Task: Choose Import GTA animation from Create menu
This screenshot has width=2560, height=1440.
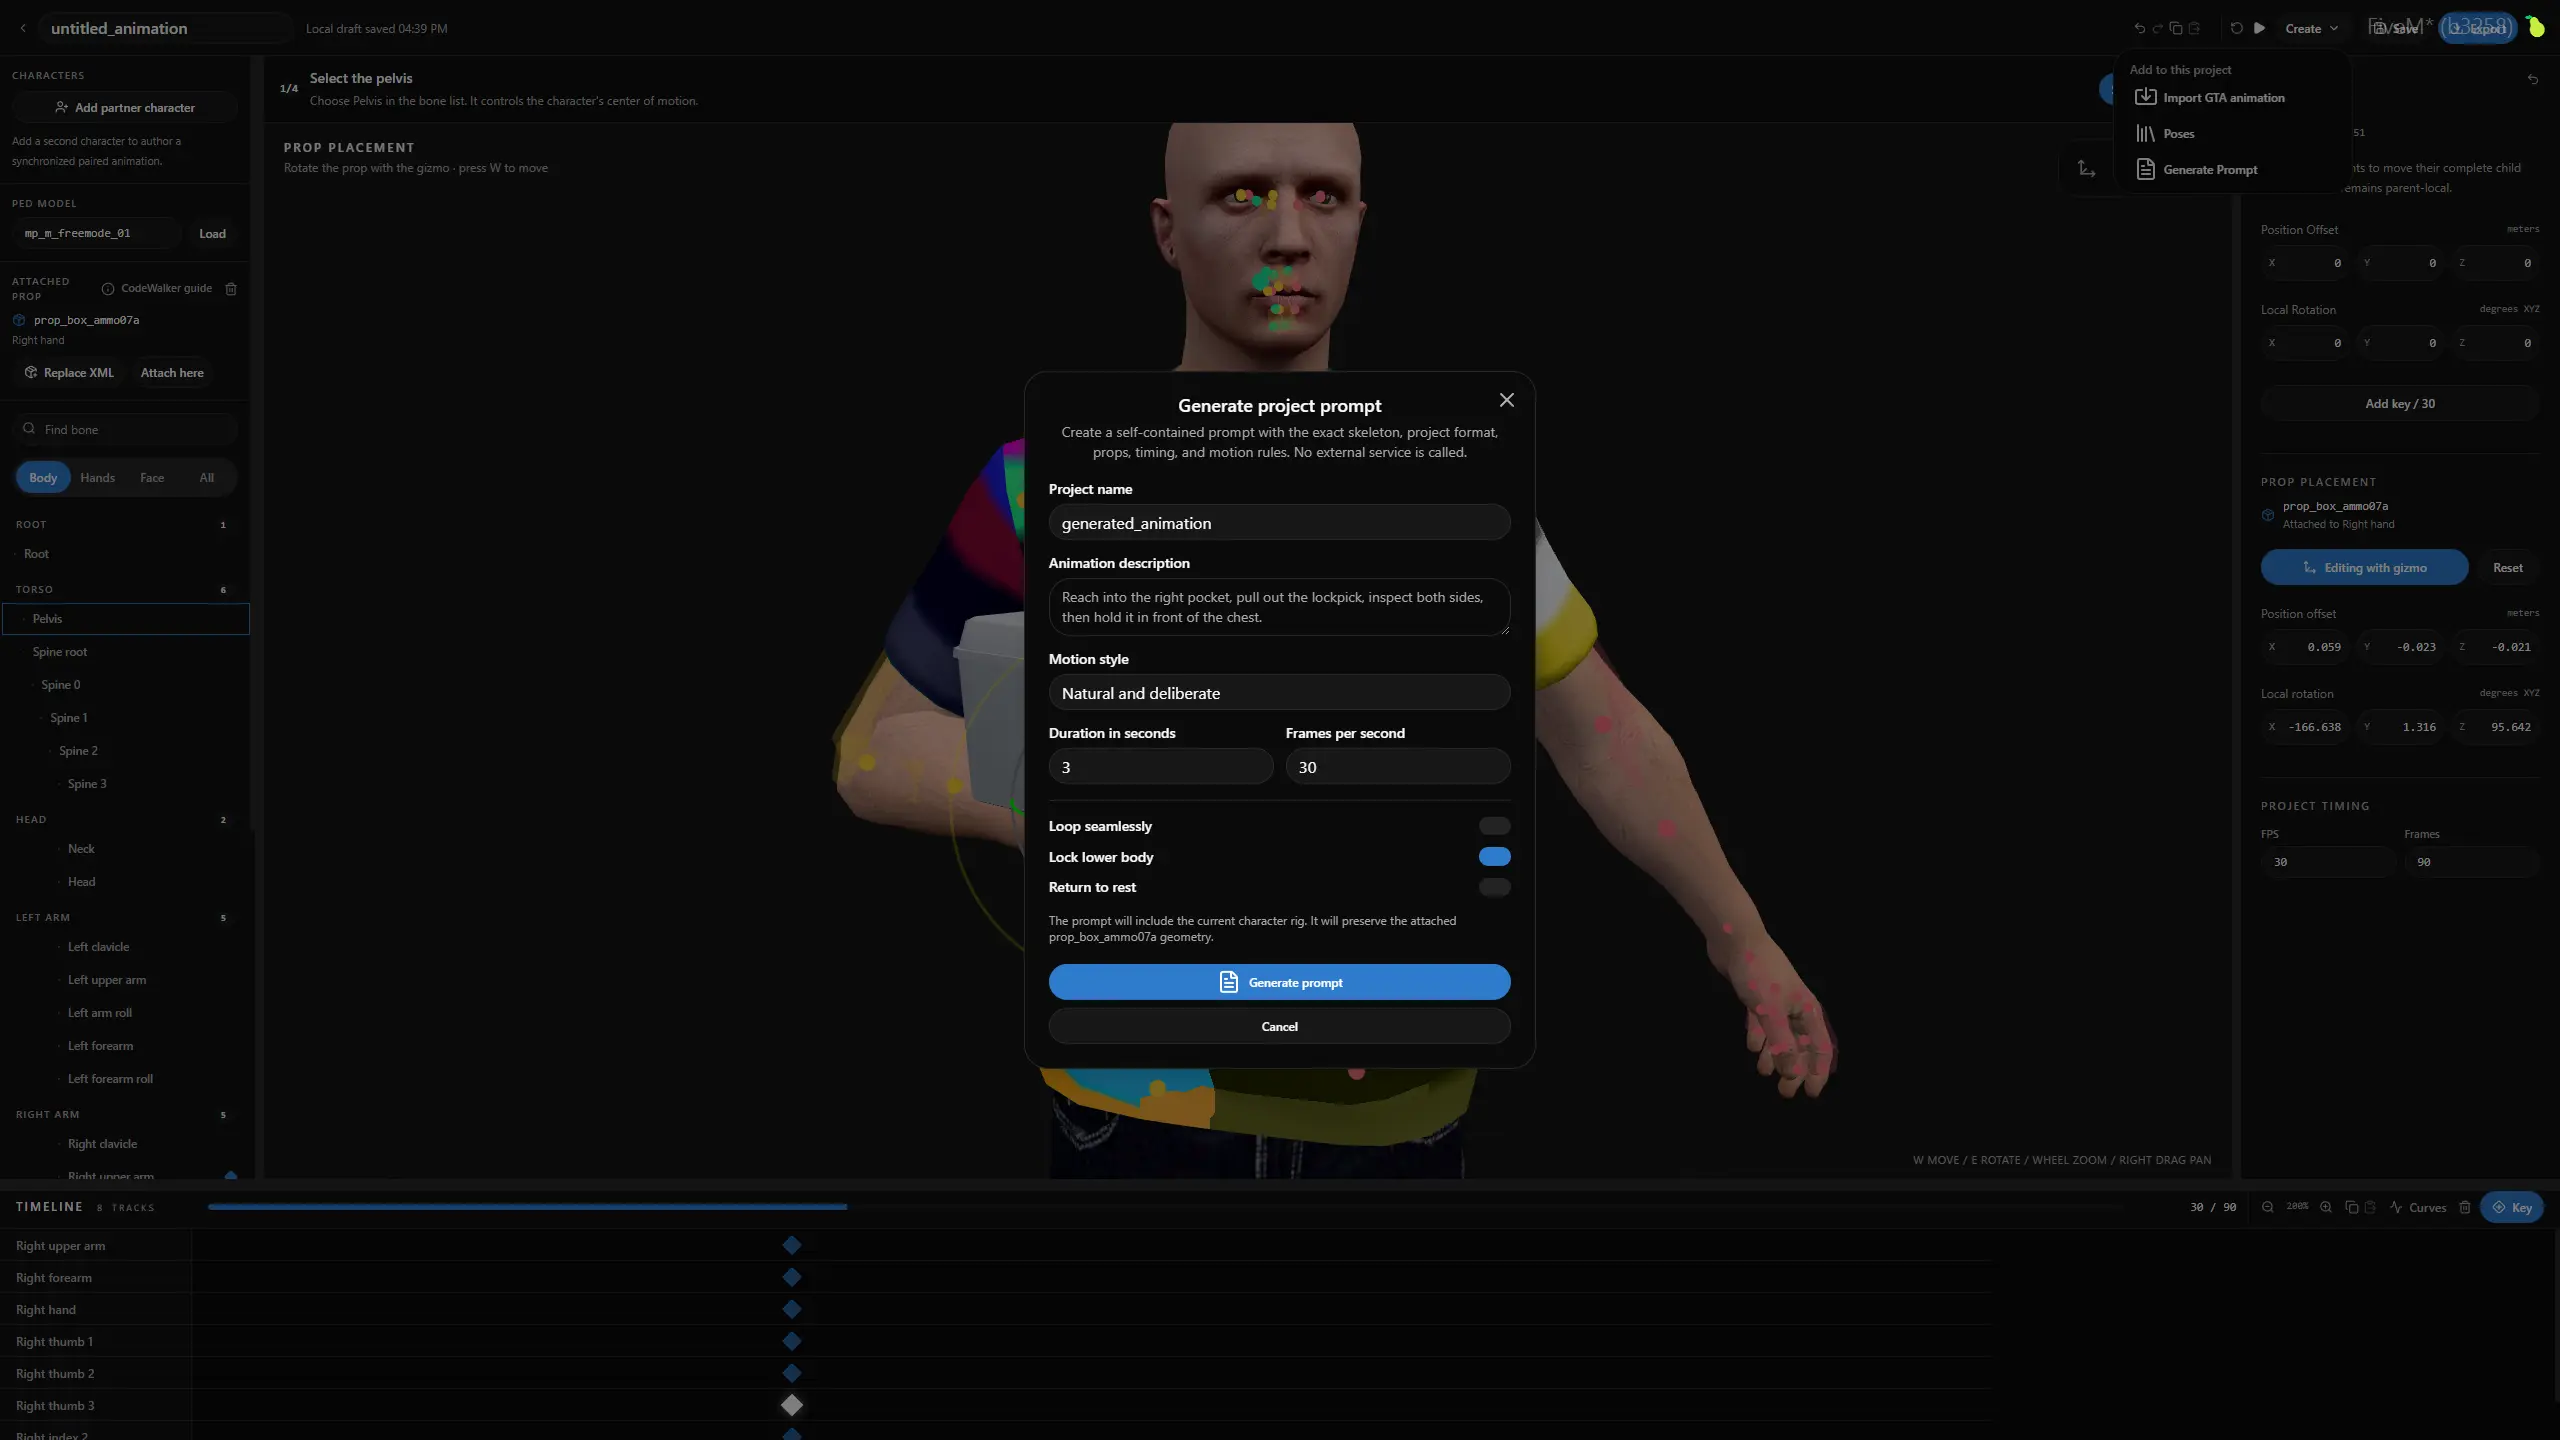Action: (x=2223, y=97)
